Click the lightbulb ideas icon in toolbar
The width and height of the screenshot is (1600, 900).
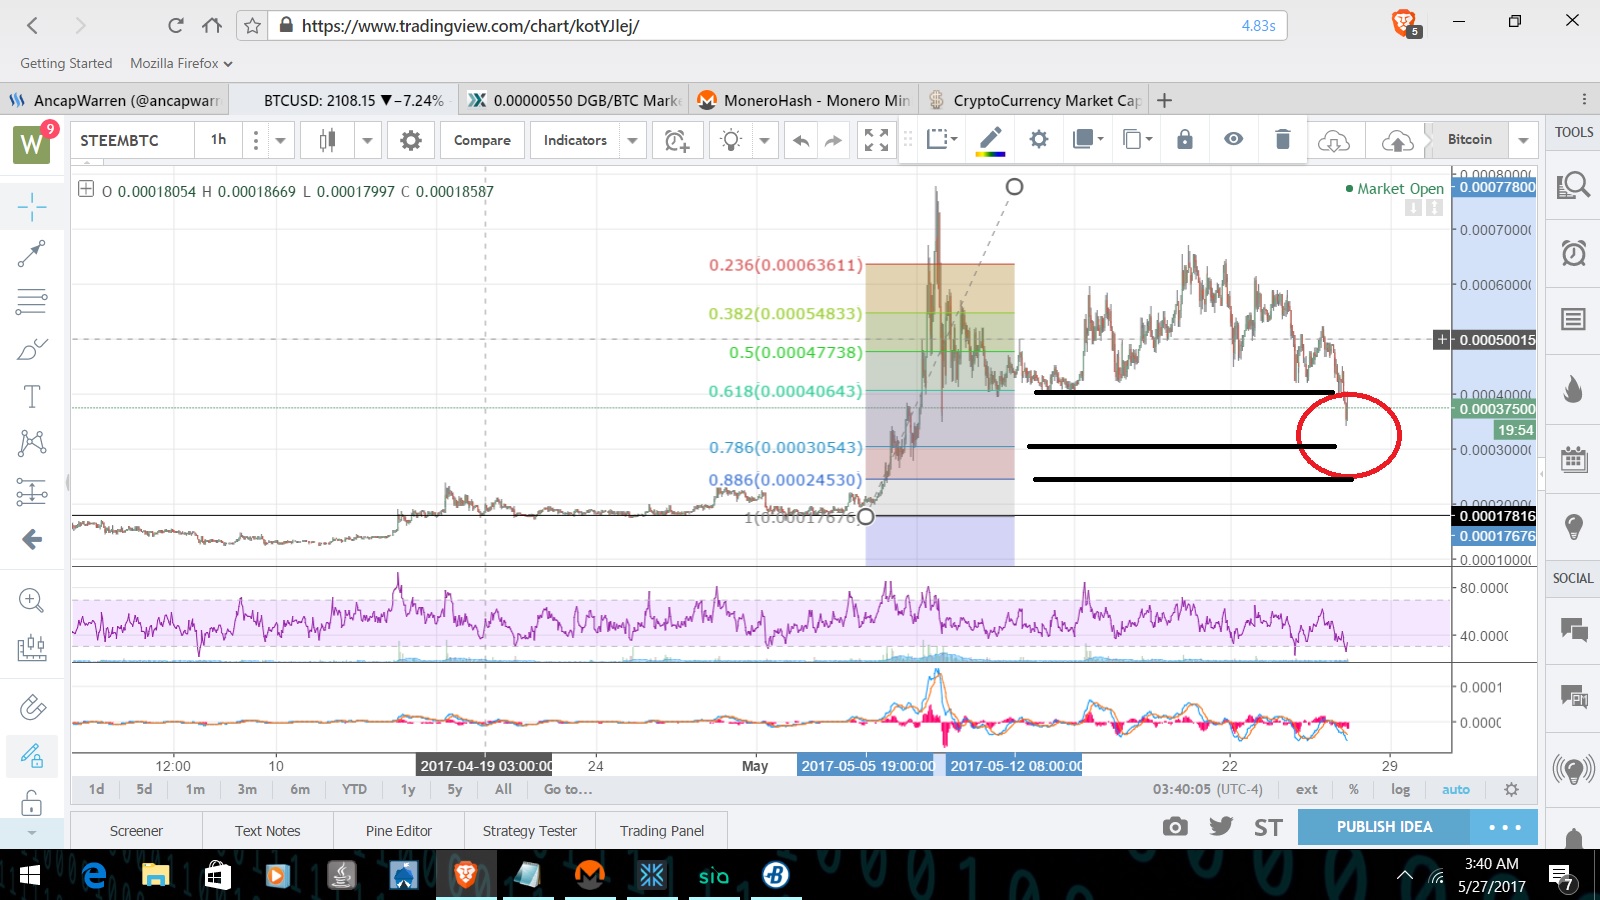tap(732, 140)
